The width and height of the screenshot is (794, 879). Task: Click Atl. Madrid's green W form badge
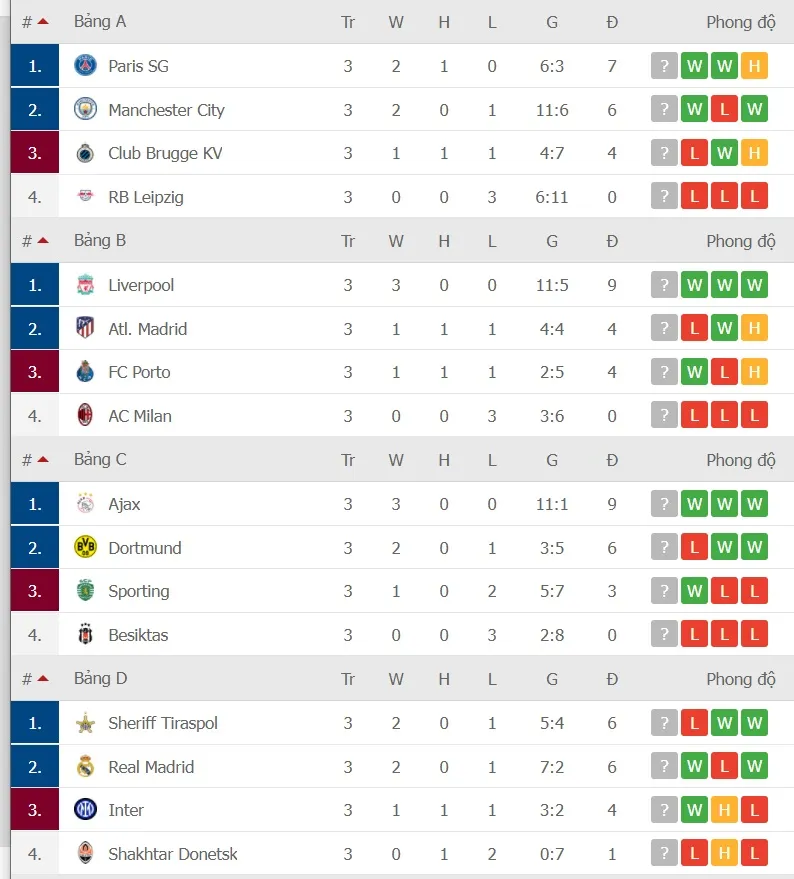[x=724, y=328]
